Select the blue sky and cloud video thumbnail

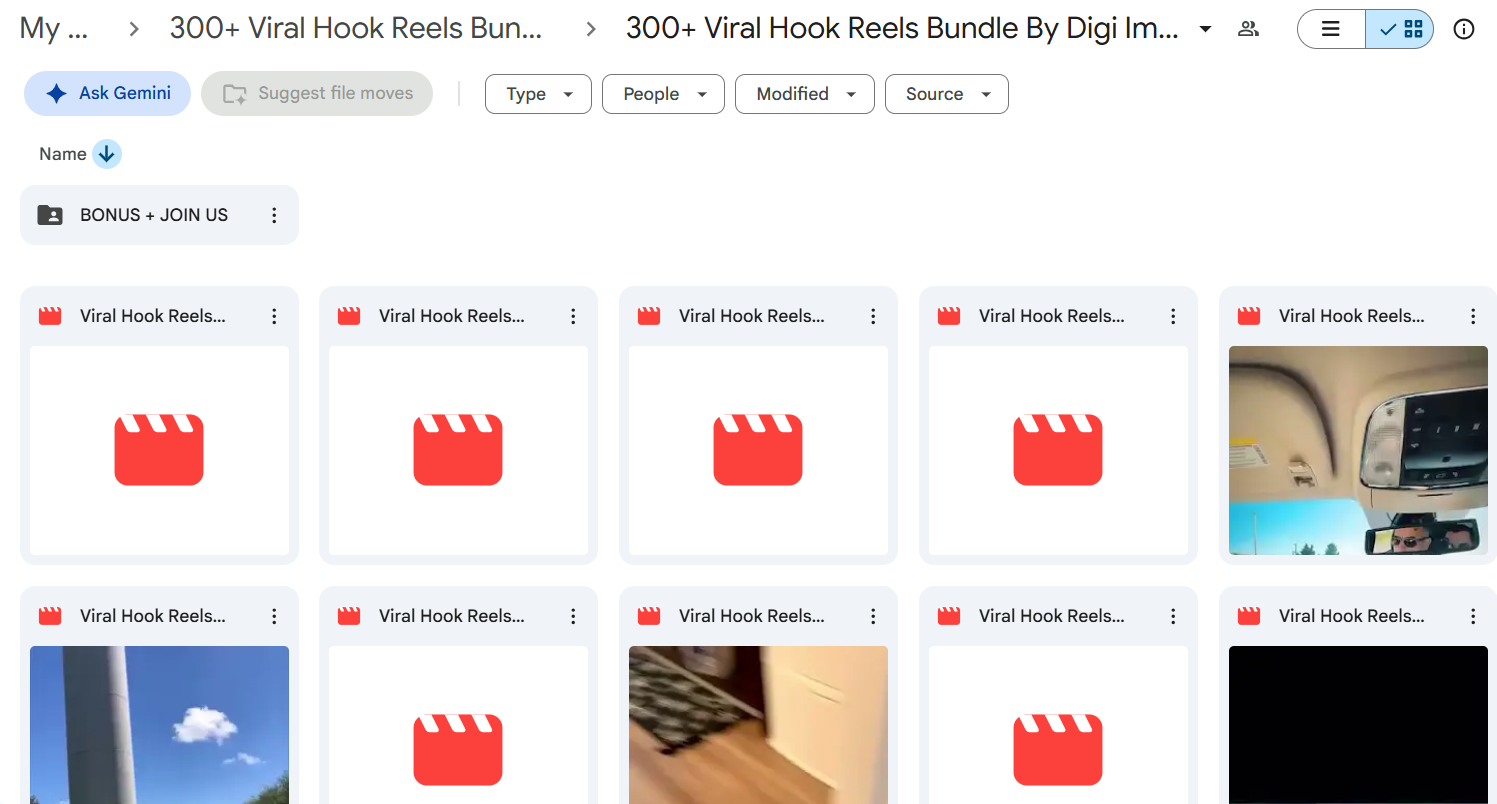pos(159,724)
